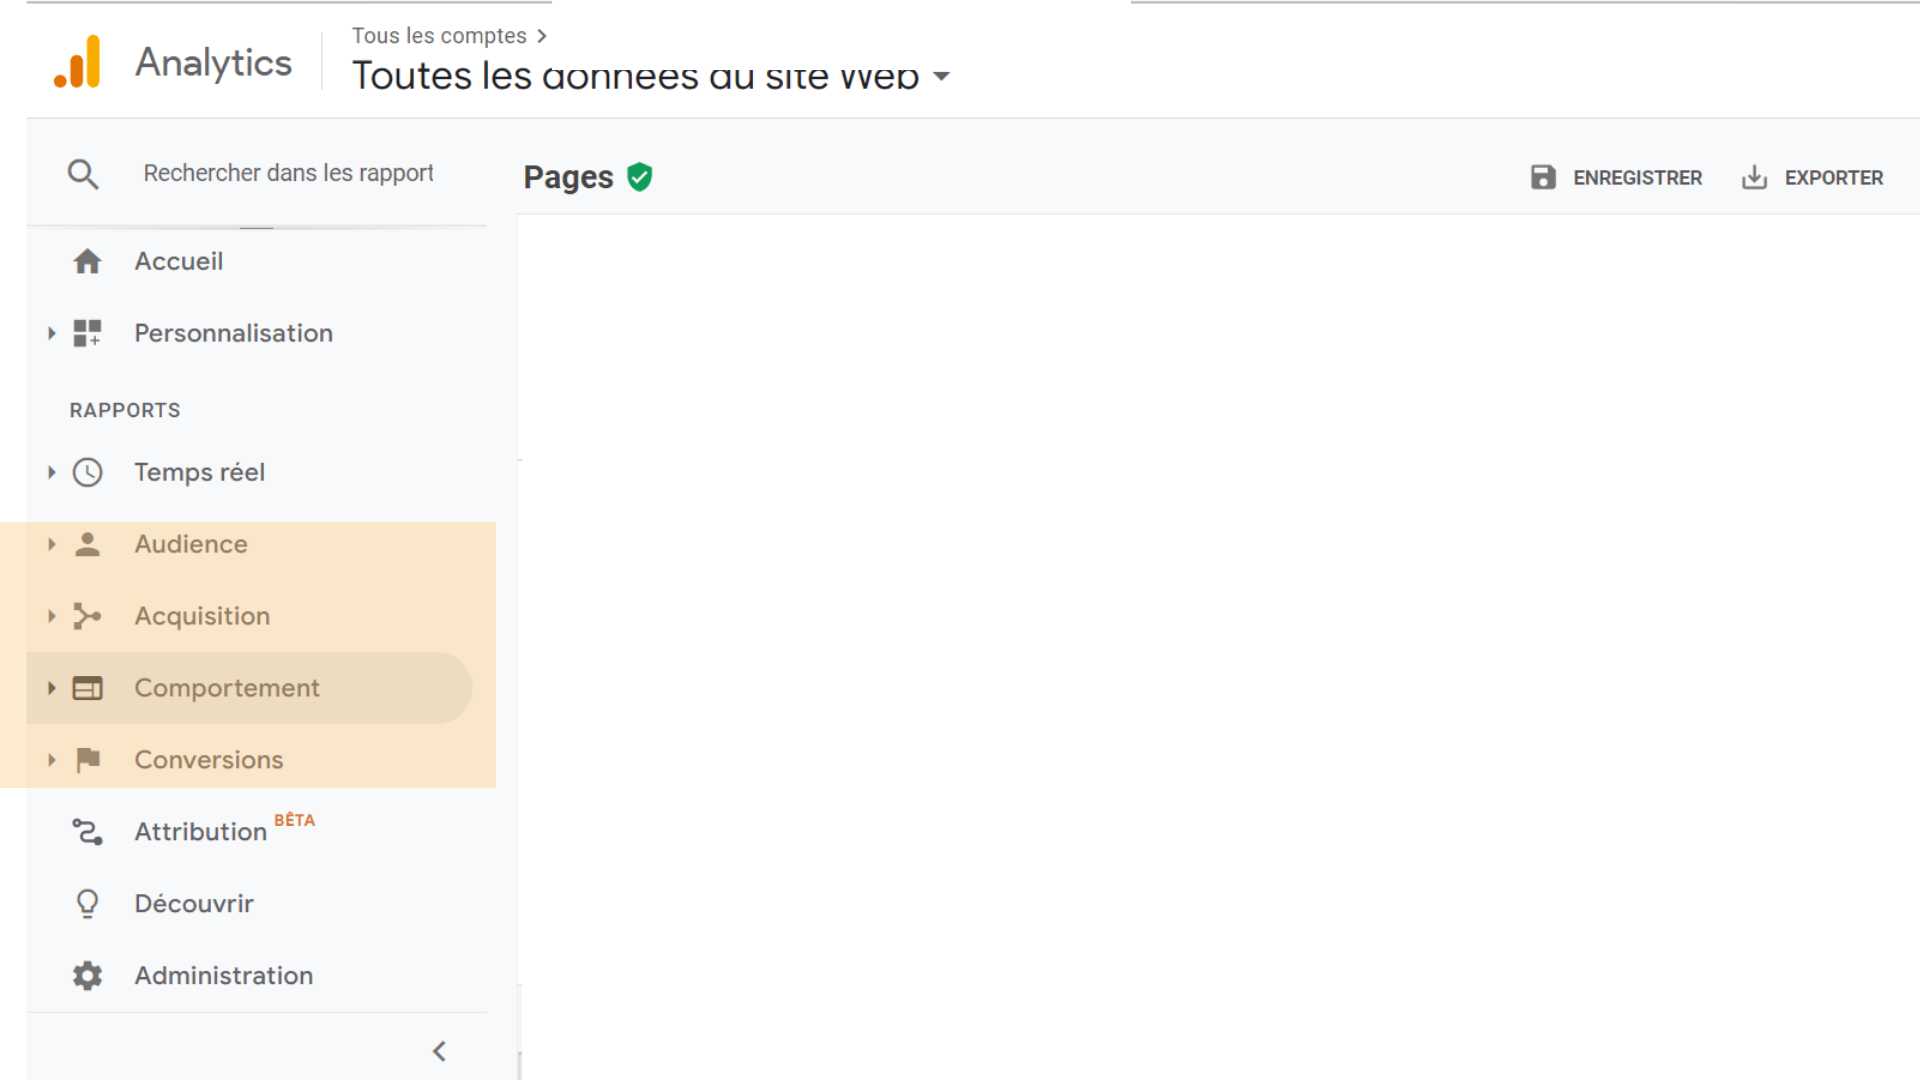Click the Comportement report icon

click(x=88, y=687)
